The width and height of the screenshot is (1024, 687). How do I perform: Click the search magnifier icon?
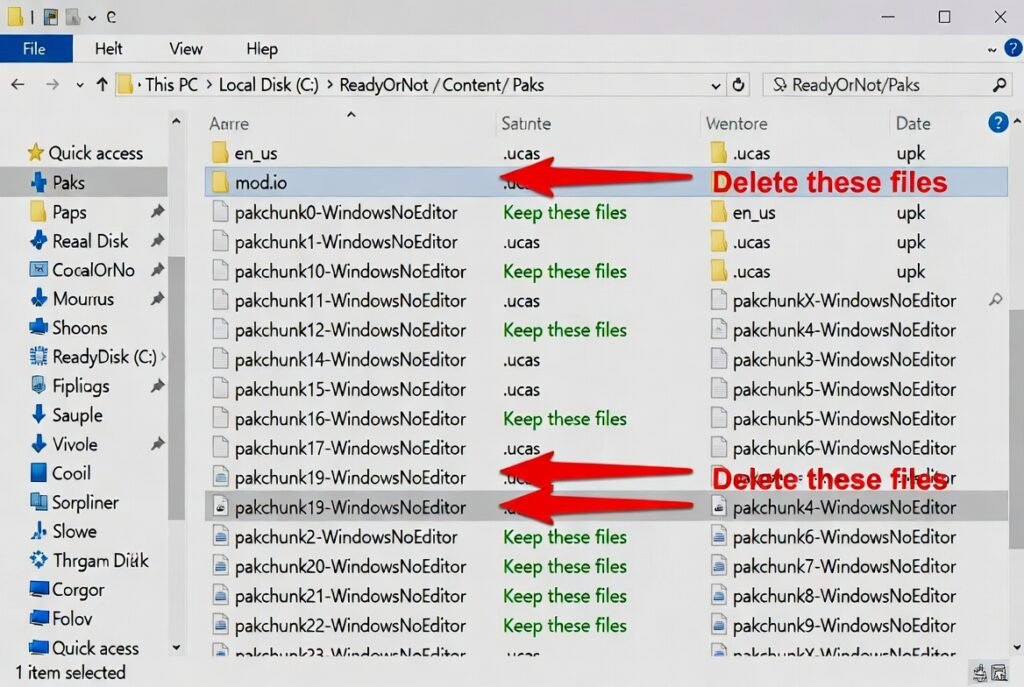click(x=998, y=85)
